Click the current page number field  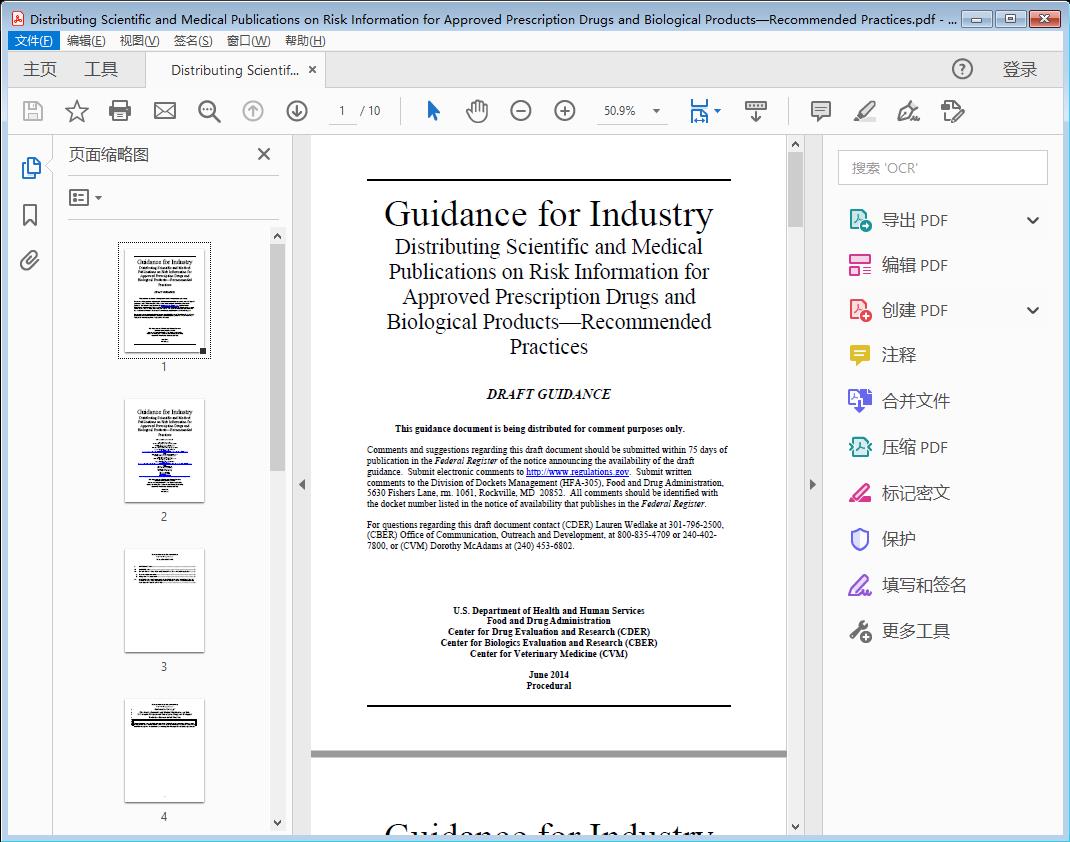pyautogui.click(x=343, y=111)
